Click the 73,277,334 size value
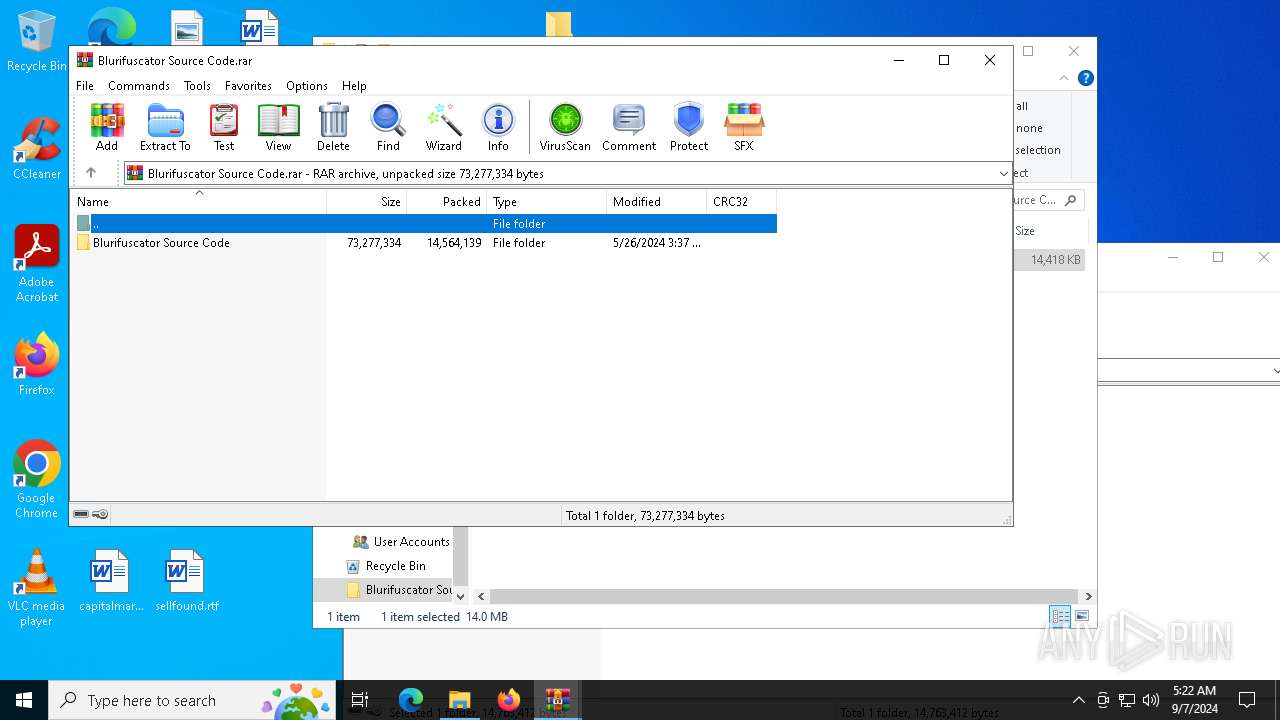The image size is (1280, 720). [374, 243]
